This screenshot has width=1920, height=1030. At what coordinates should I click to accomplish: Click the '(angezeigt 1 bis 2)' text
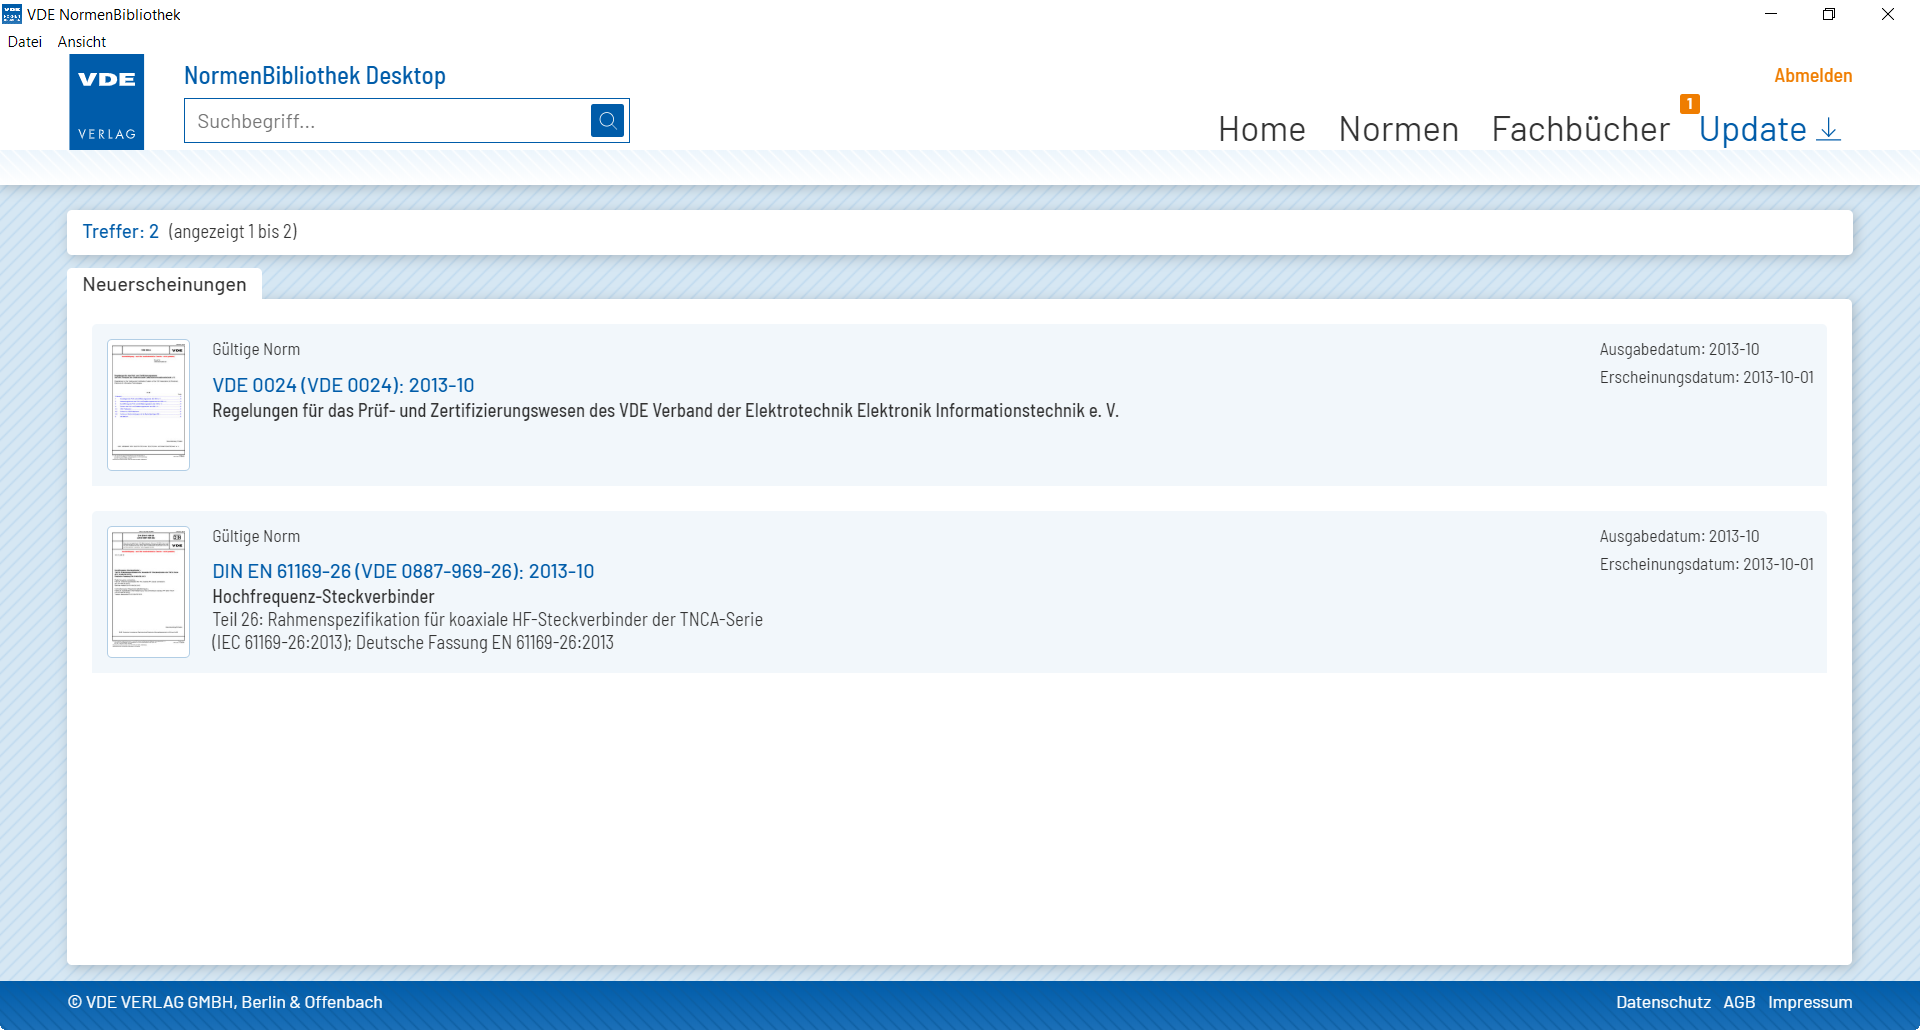click(233, 232)
